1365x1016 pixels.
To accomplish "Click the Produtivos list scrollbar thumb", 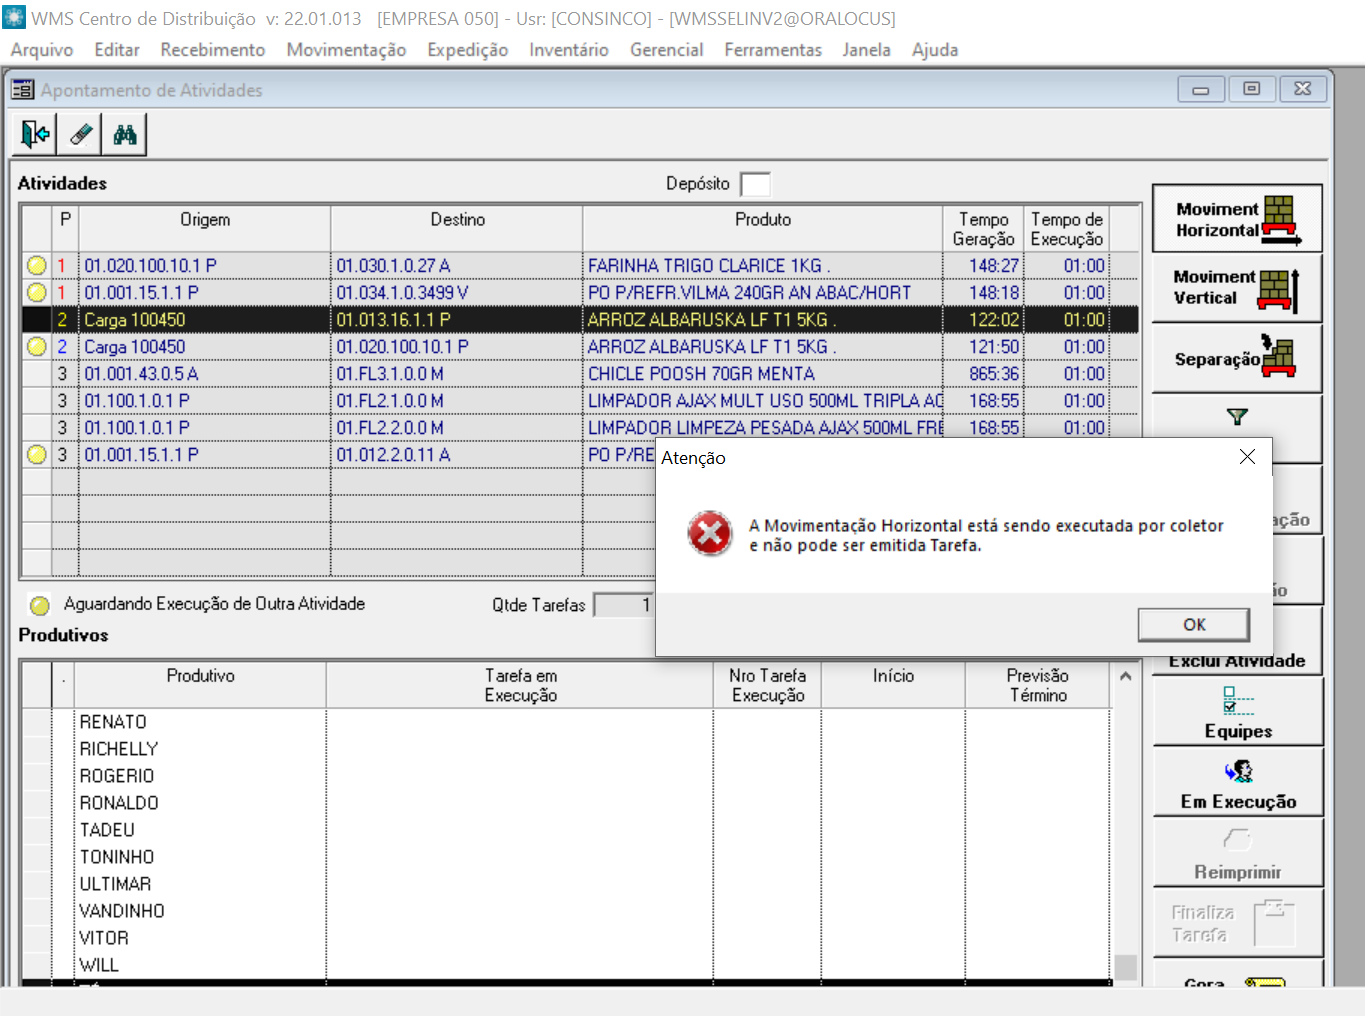I will coord(1126,967).
